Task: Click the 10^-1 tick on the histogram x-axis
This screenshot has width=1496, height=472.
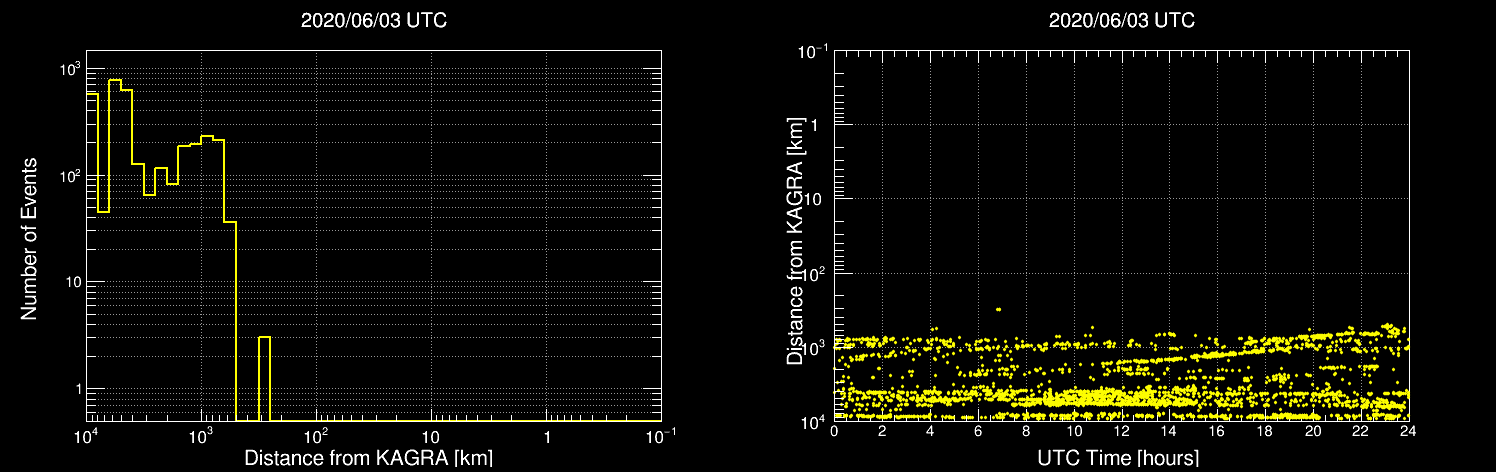Action: click(660, 437)
